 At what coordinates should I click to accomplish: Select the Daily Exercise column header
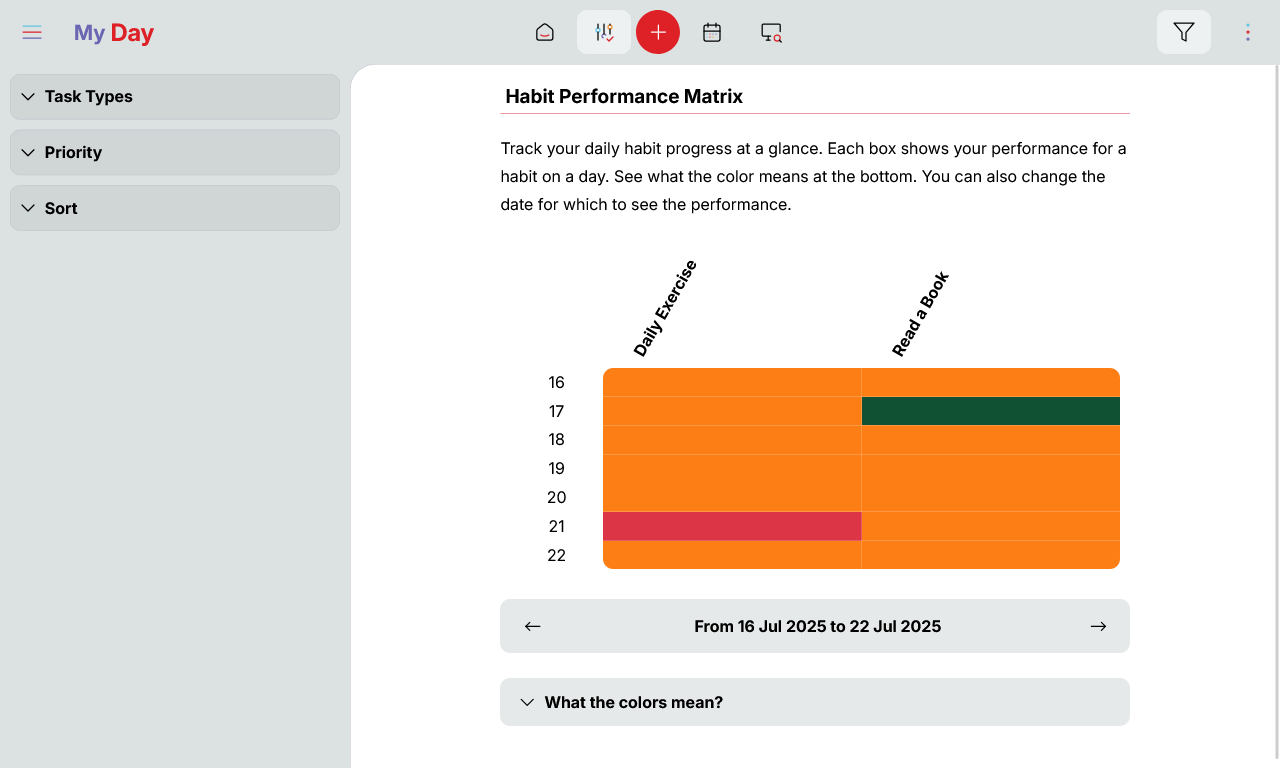click(x=665, y=308)
